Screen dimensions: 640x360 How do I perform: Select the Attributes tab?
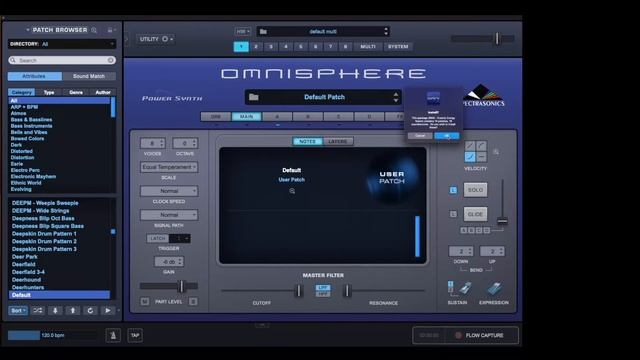(x=35, y=76)
